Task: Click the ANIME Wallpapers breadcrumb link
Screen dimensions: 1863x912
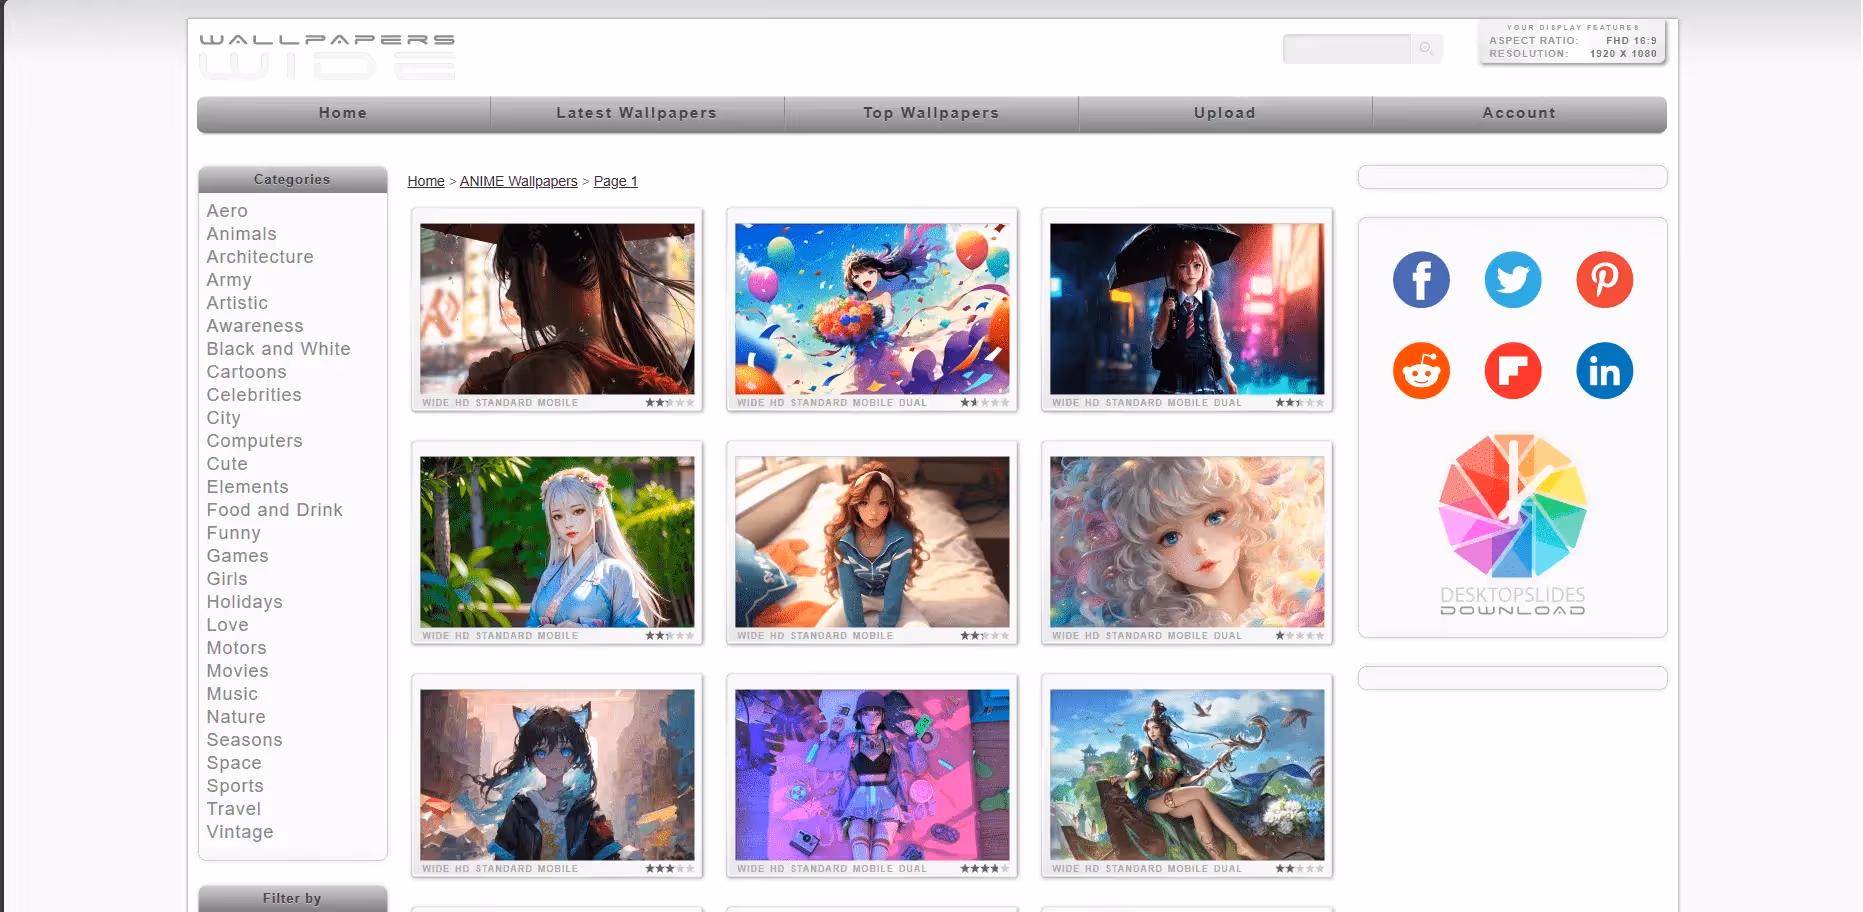Action: [518, 181]
